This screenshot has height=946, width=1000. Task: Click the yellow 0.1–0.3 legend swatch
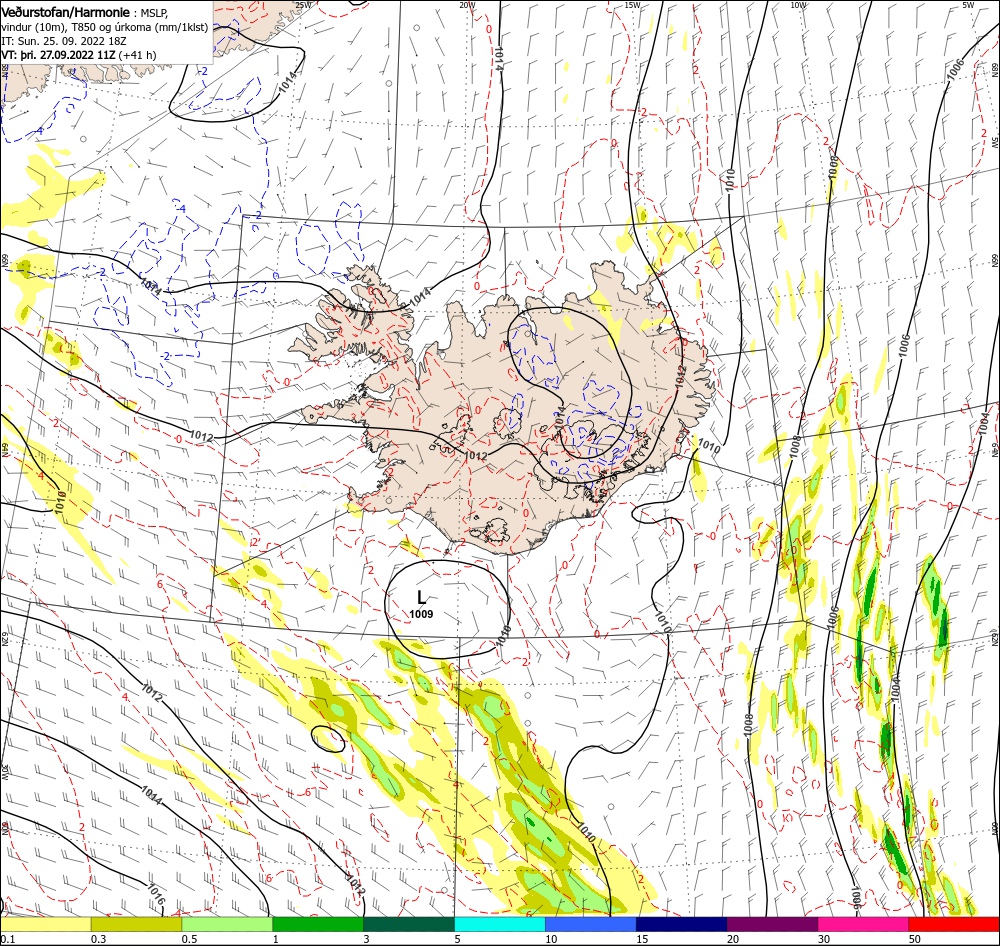45,924
